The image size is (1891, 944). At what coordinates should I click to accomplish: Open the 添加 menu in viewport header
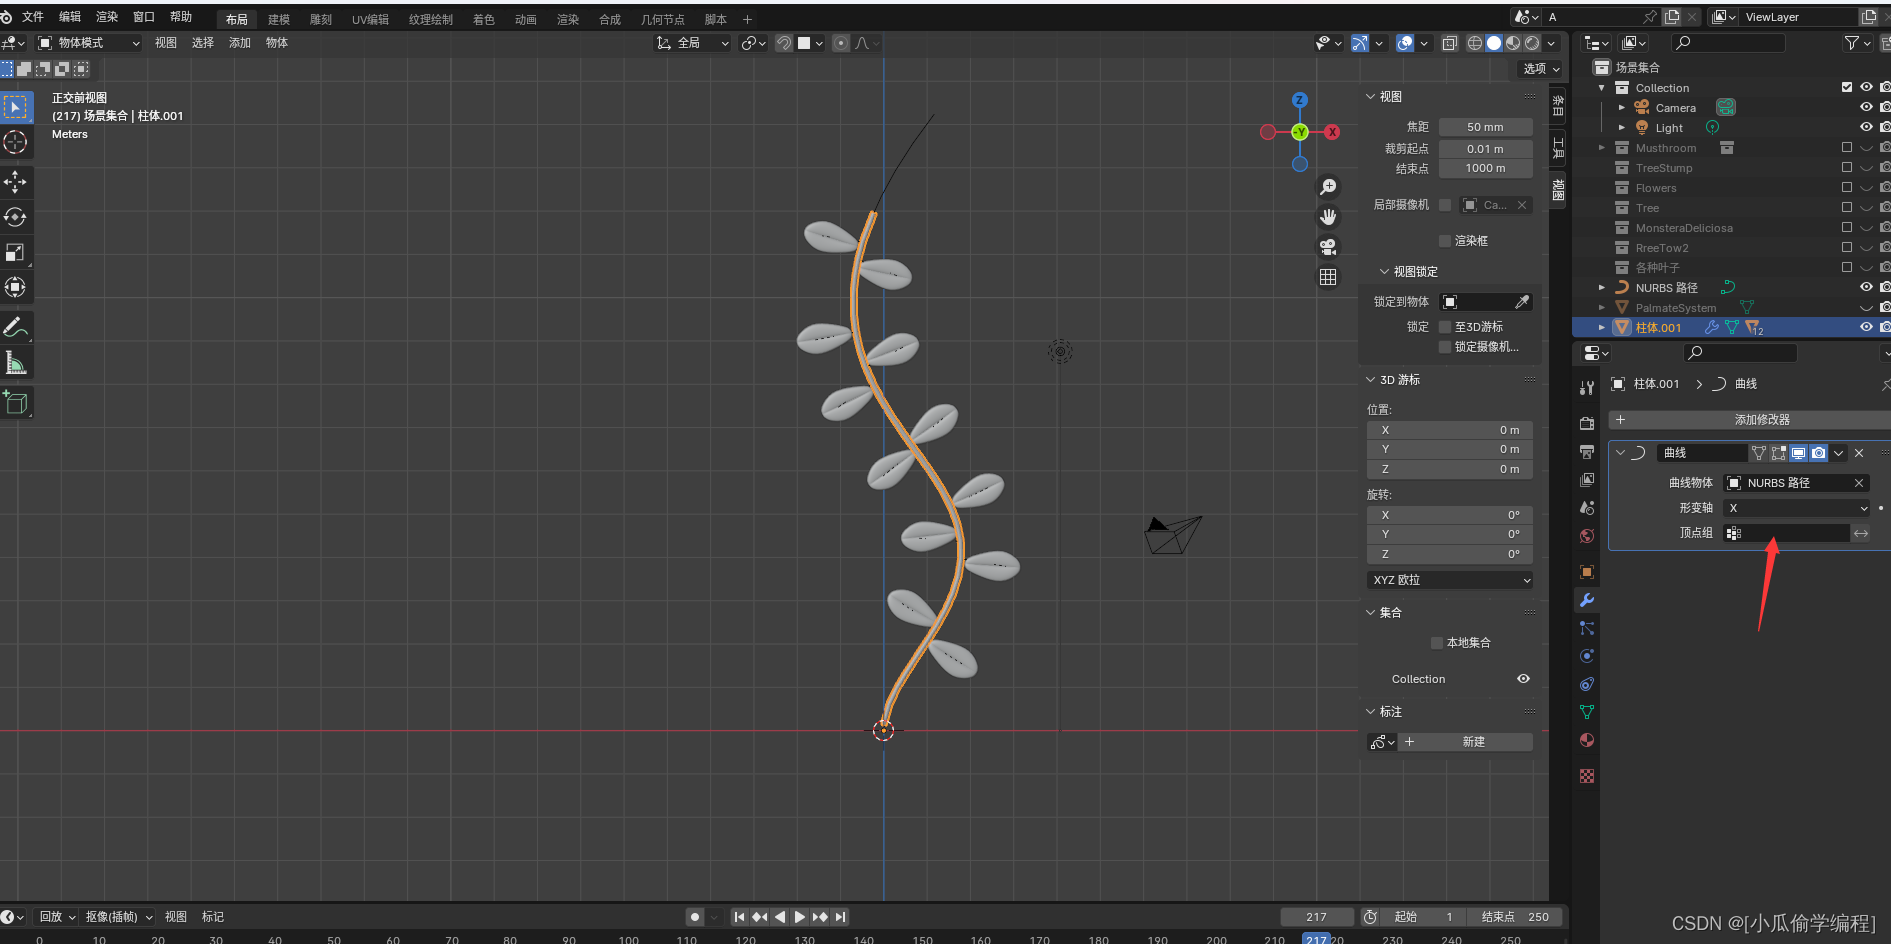click(x=240, y=43)
